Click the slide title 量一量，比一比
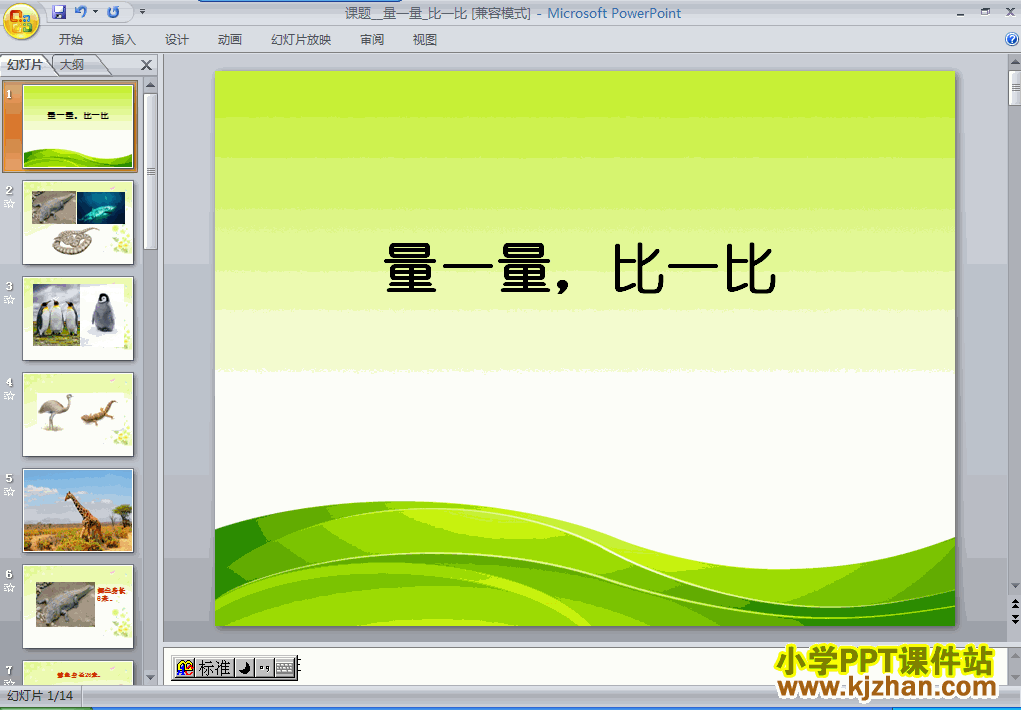Viewport: 1021px width, 710px height. (x=580, y=268)
